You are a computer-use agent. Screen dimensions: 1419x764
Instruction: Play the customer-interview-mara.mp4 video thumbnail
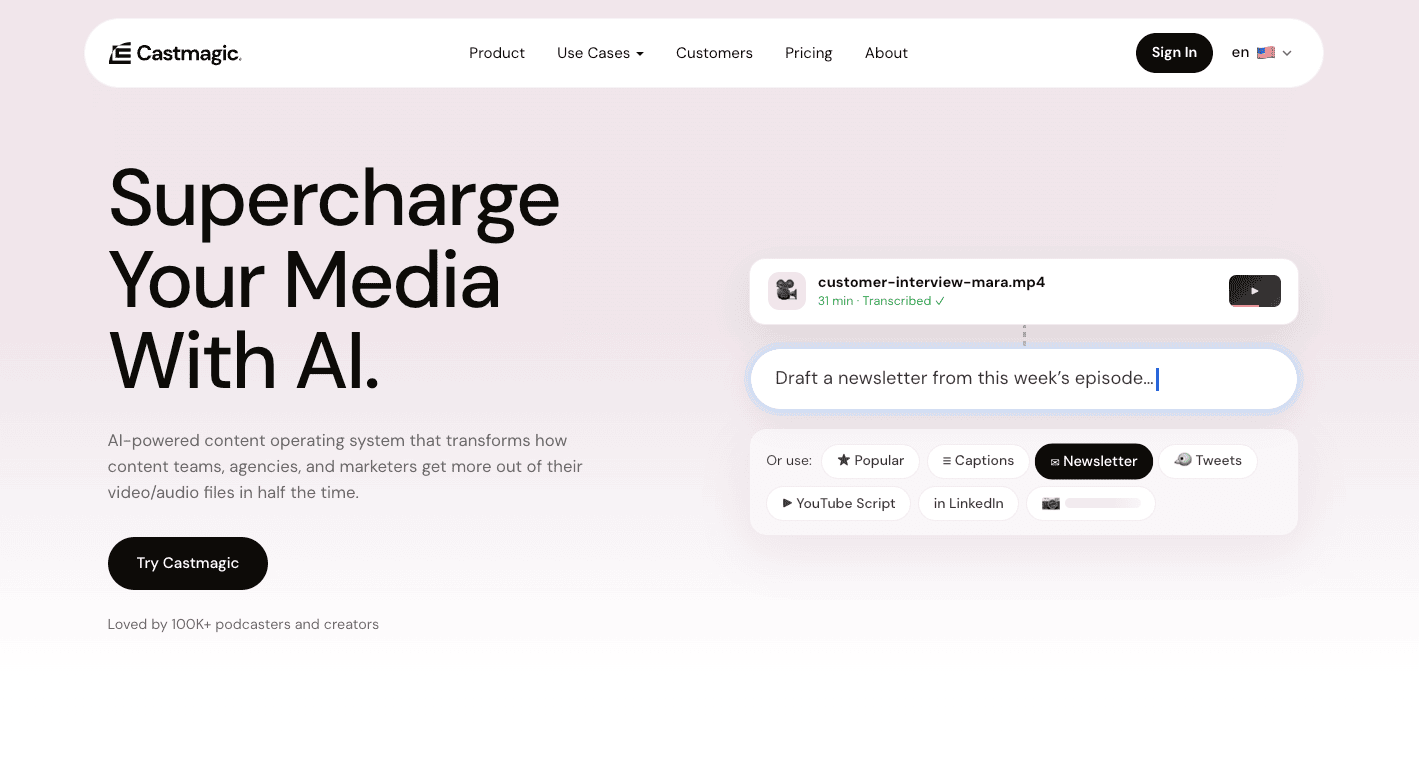pyautogui.click(x=1255, y=291)
